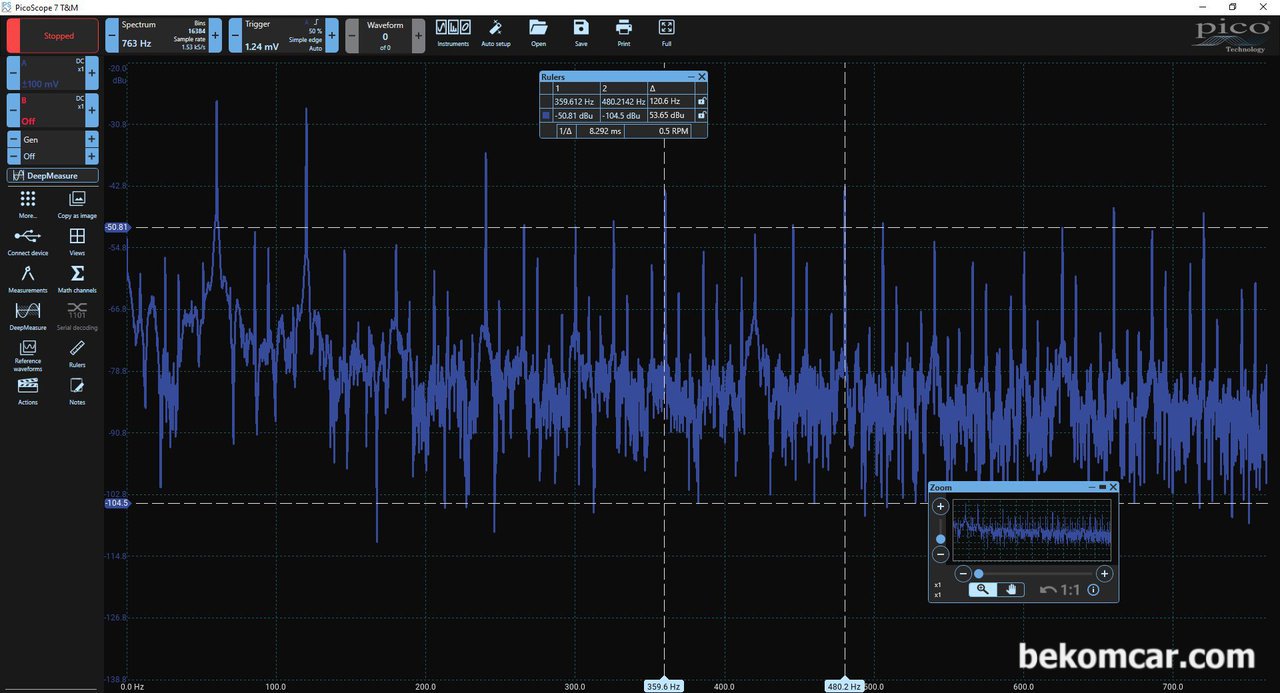Click vertical zoom in plus button
Viewport: 1280px width, 693px height.
[x=940, y=506]
